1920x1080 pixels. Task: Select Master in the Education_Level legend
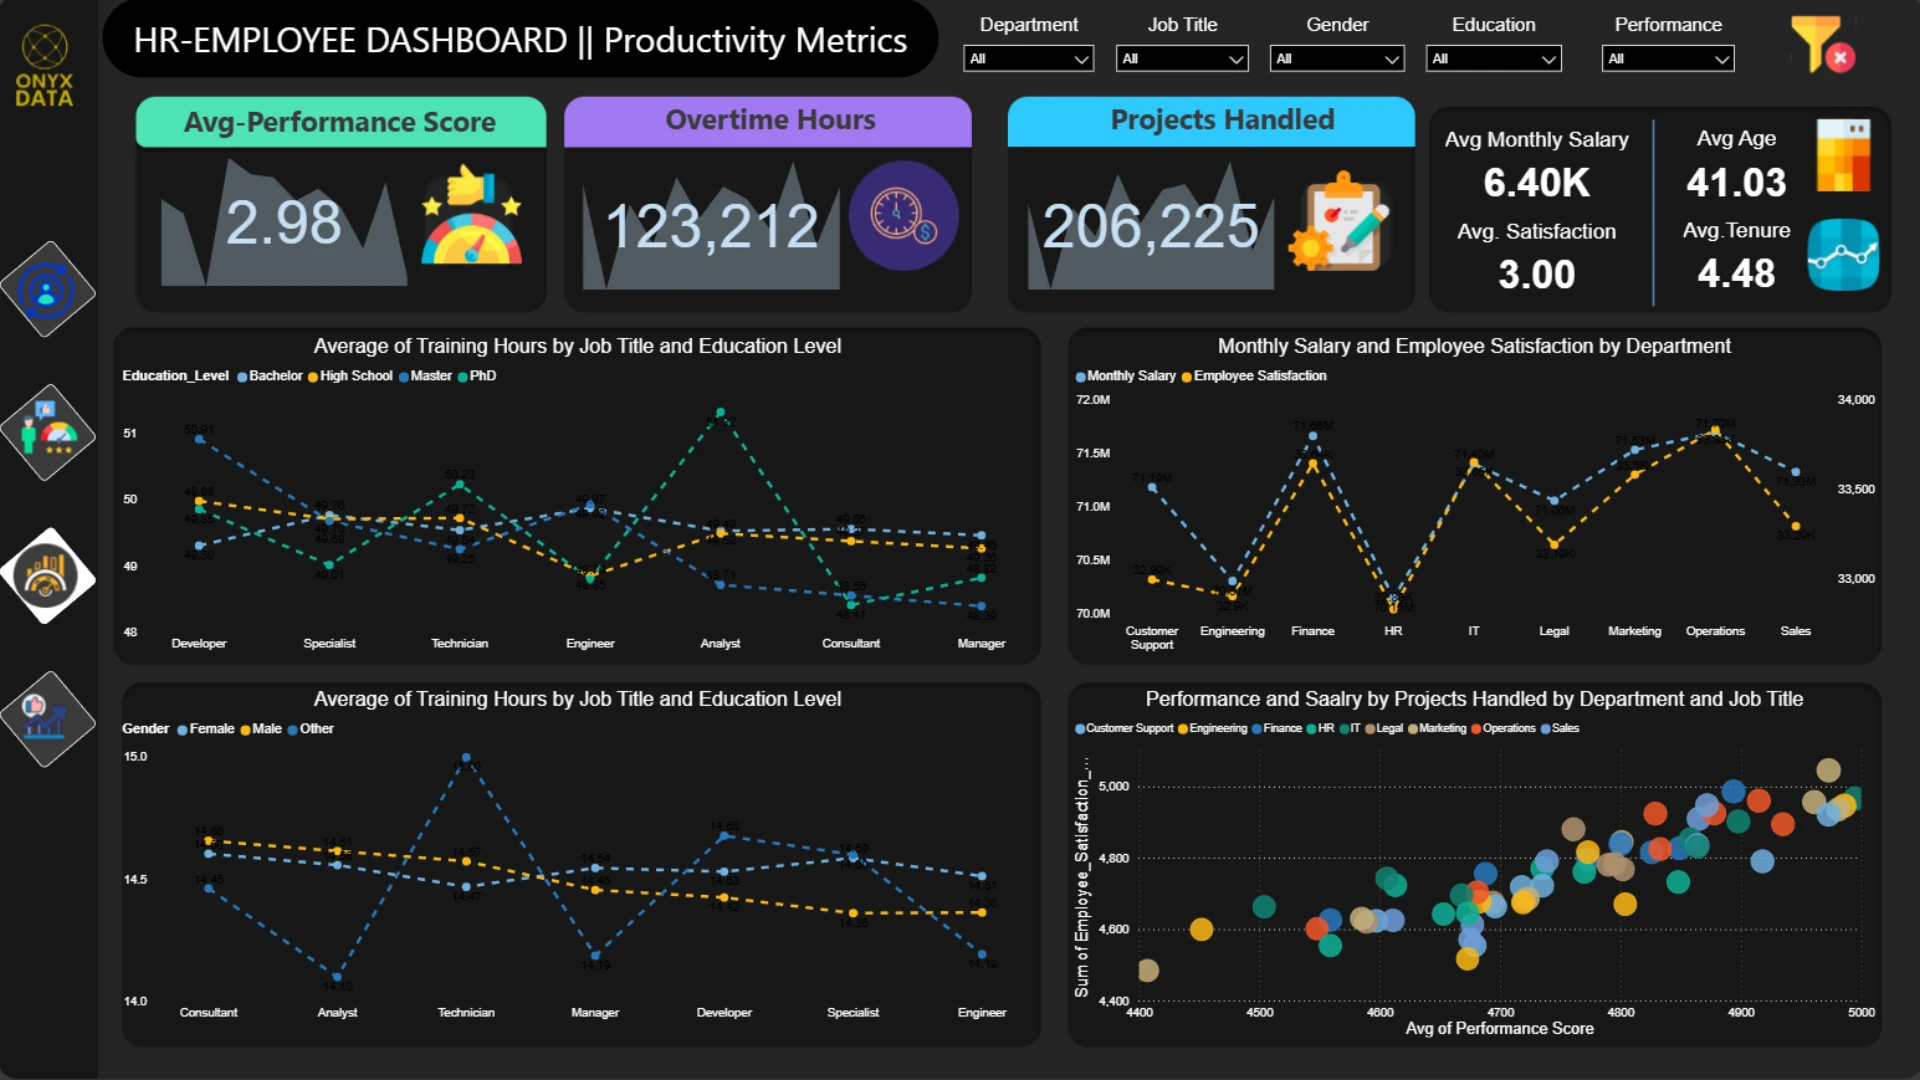[x=426, y=376]
